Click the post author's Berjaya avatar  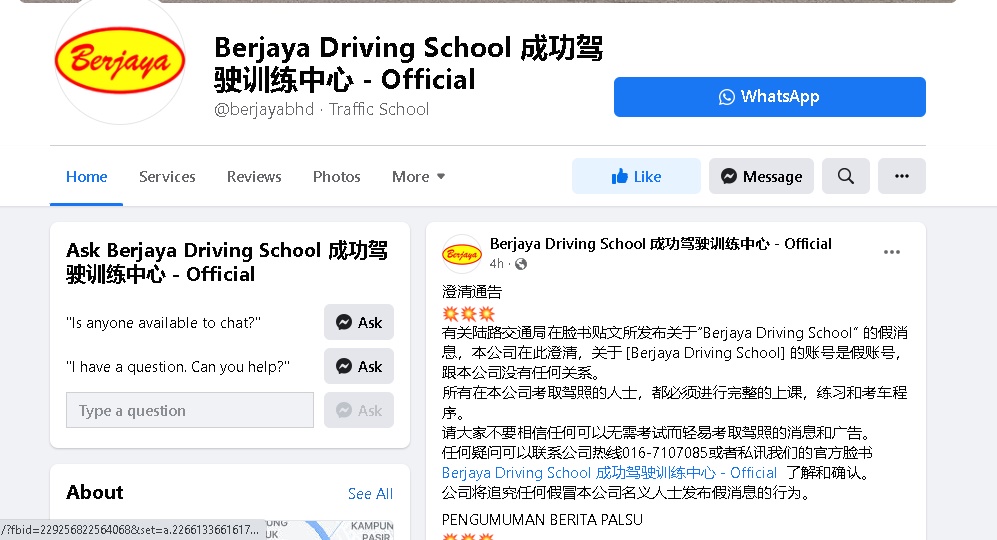[462, 254]
